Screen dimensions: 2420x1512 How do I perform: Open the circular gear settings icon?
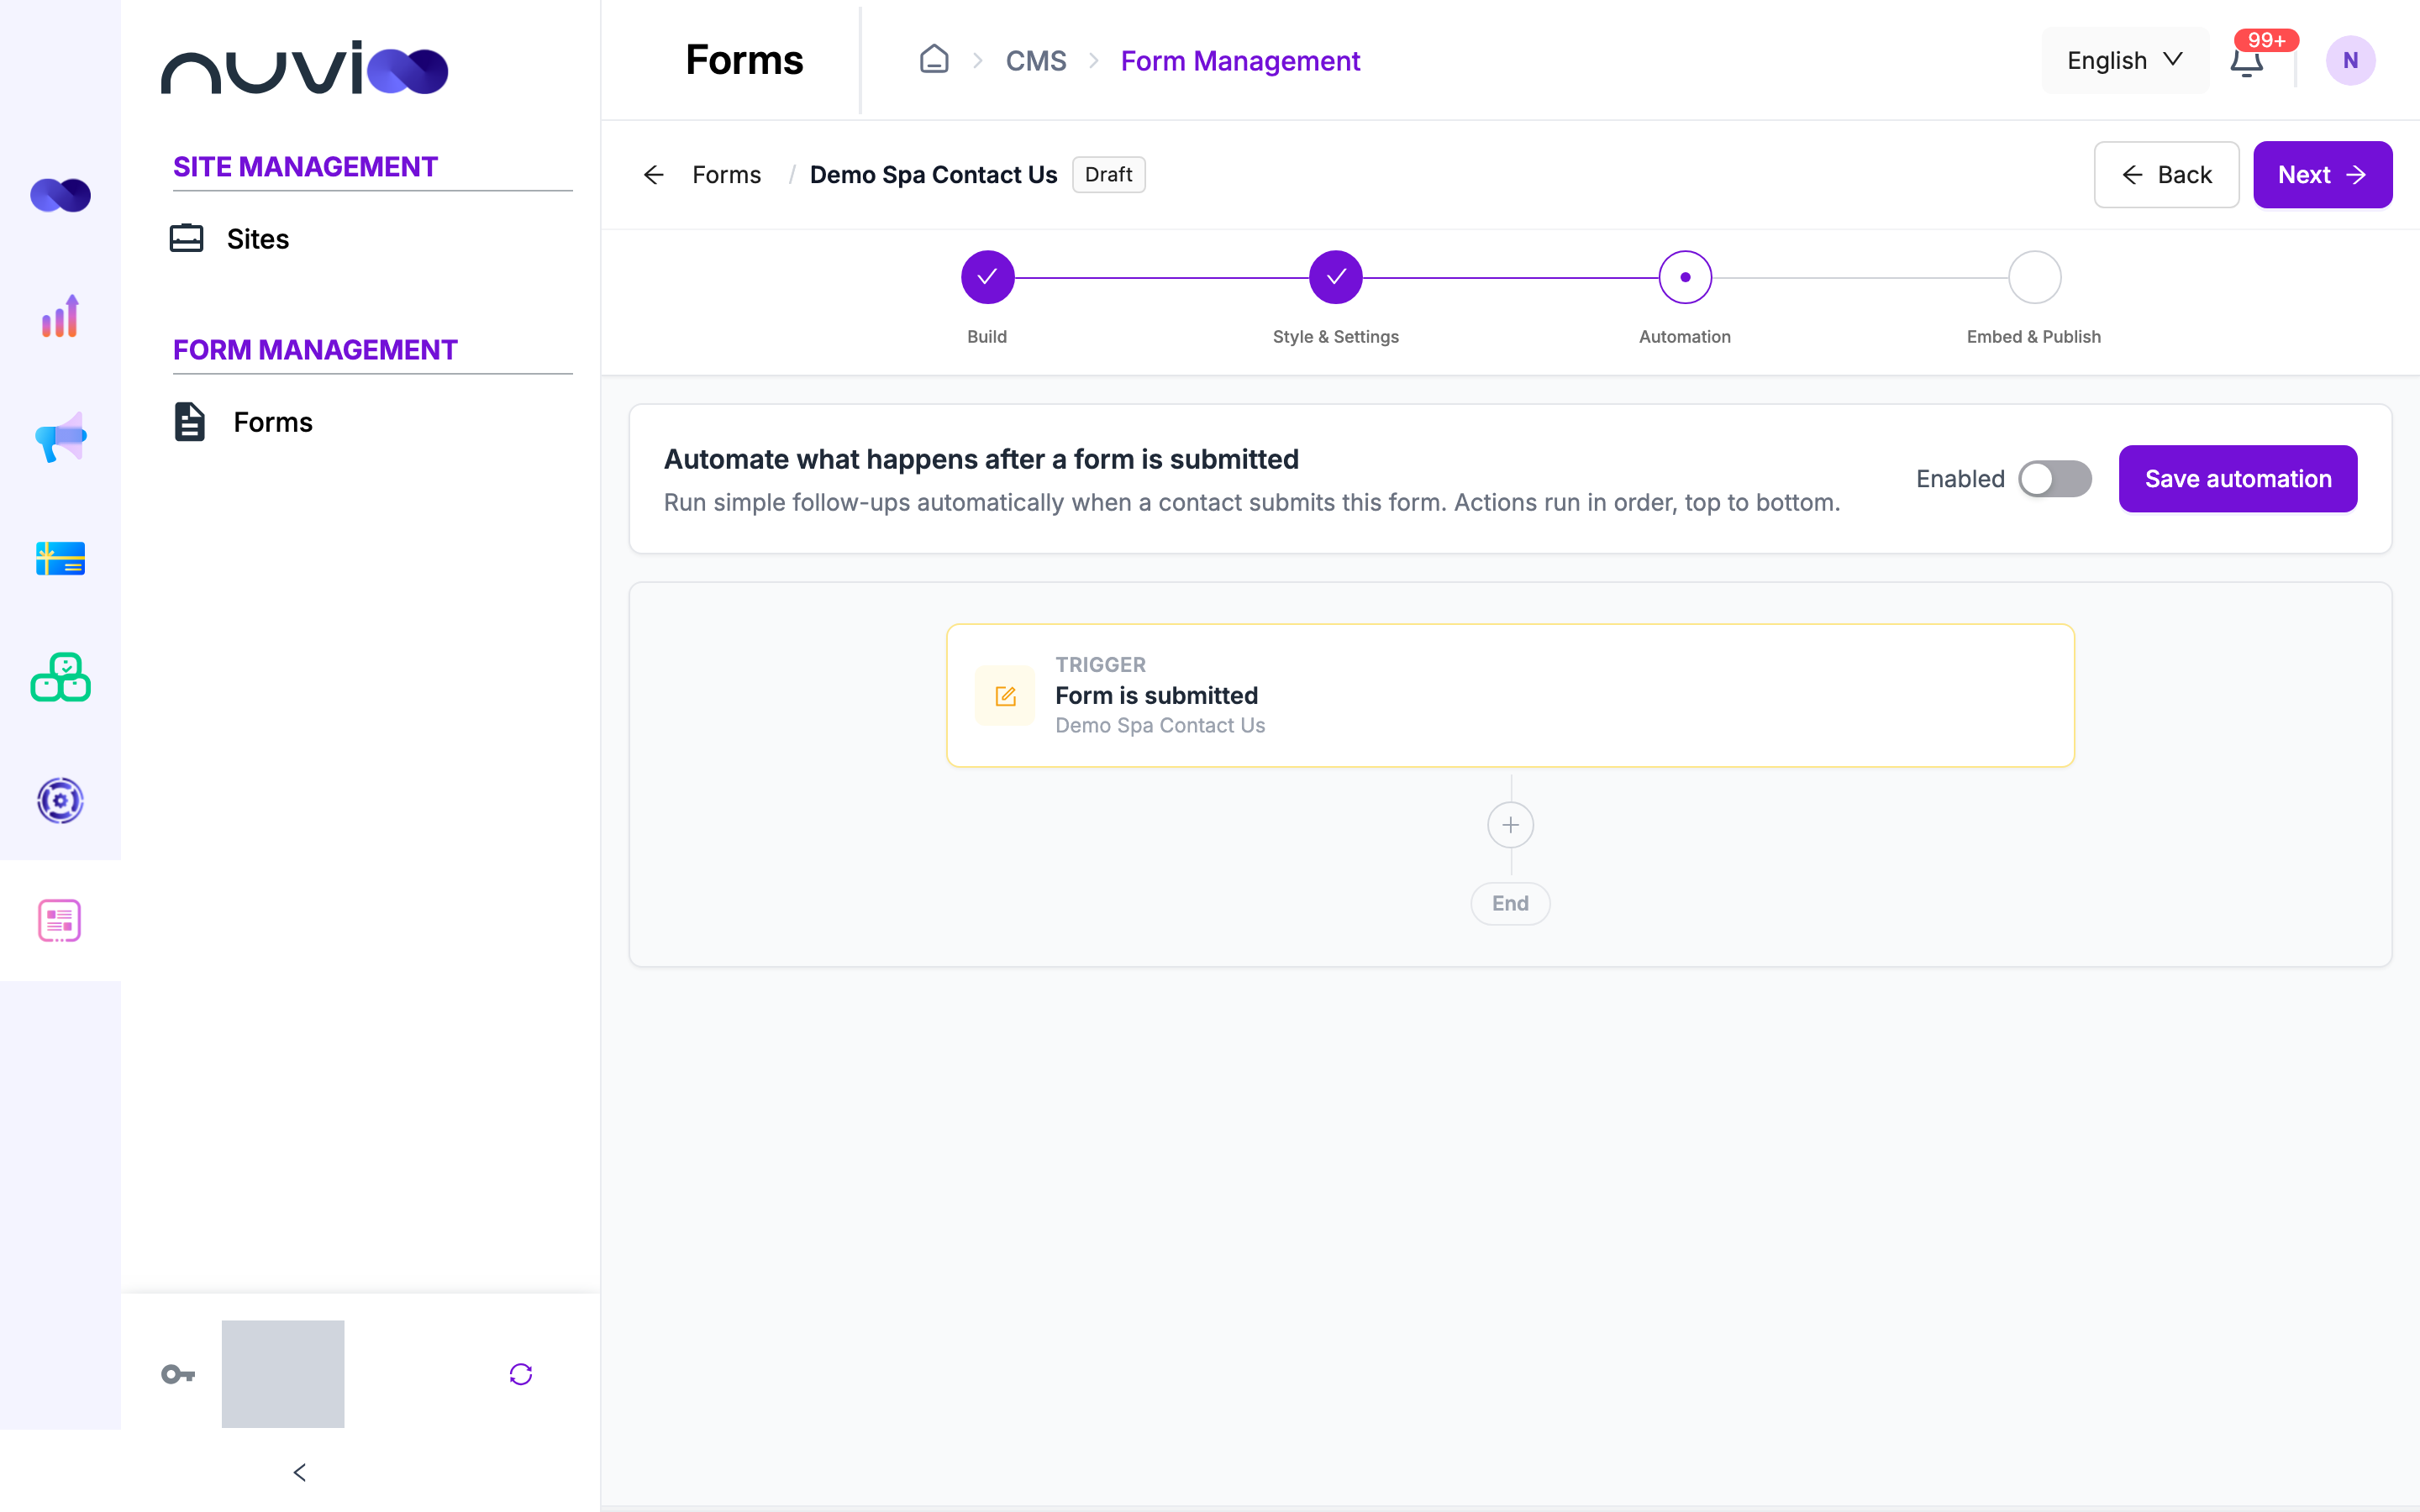tap(60, 800)
